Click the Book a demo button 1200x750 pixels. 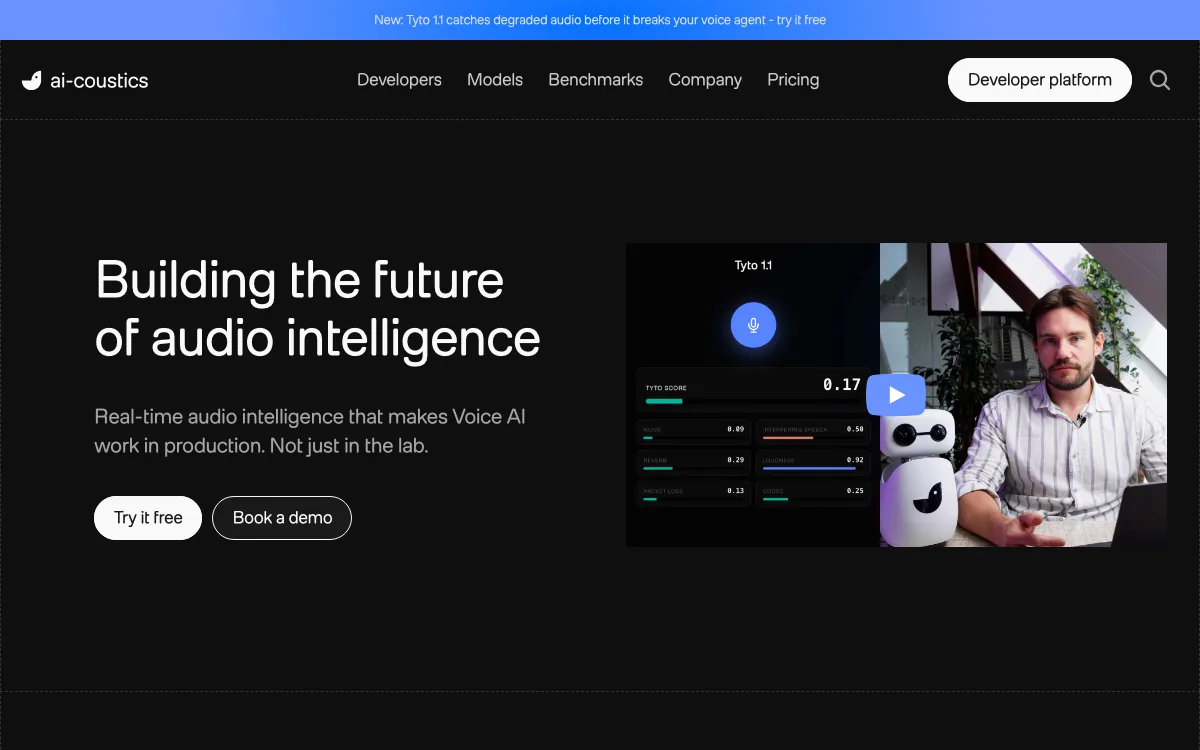click(282, 518)
